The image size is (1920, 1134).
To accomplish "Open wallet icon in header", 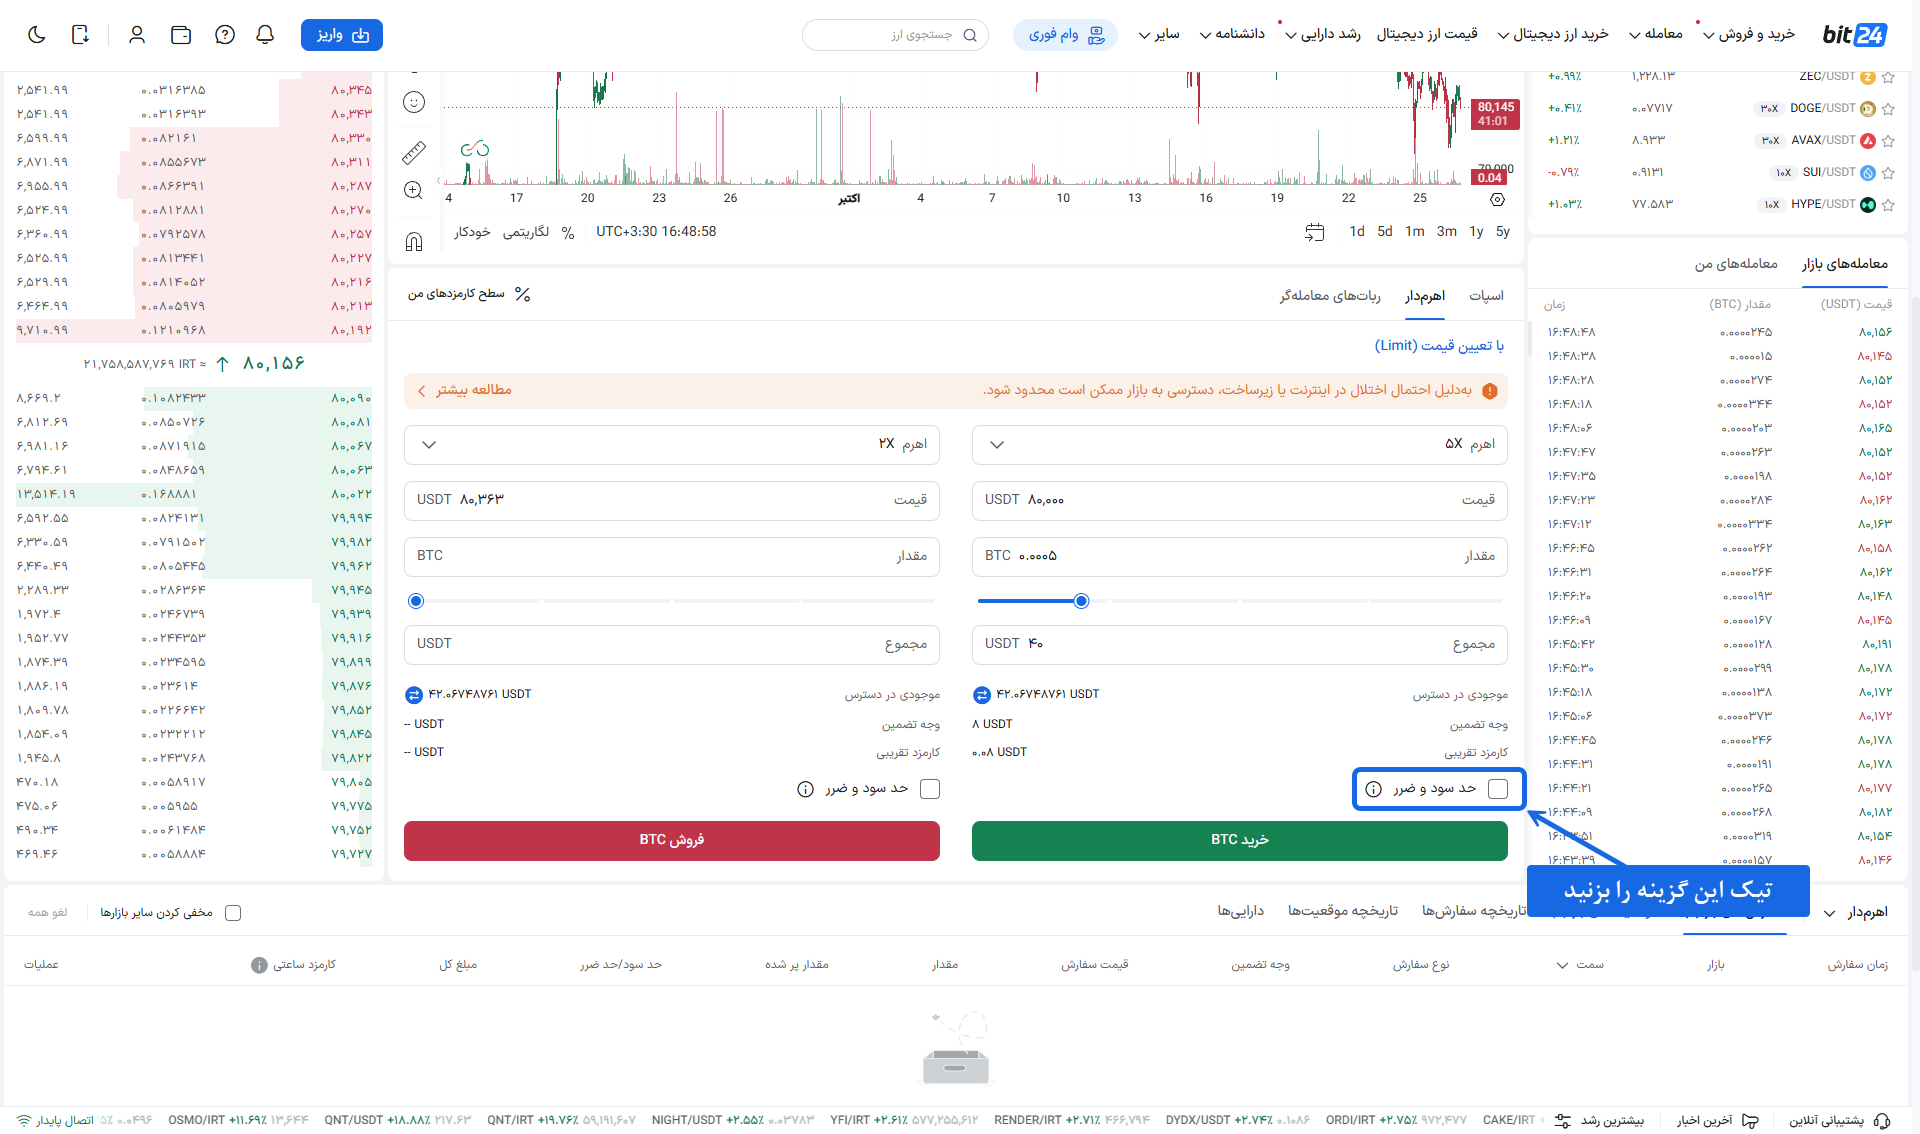I will tap(181, 35).
